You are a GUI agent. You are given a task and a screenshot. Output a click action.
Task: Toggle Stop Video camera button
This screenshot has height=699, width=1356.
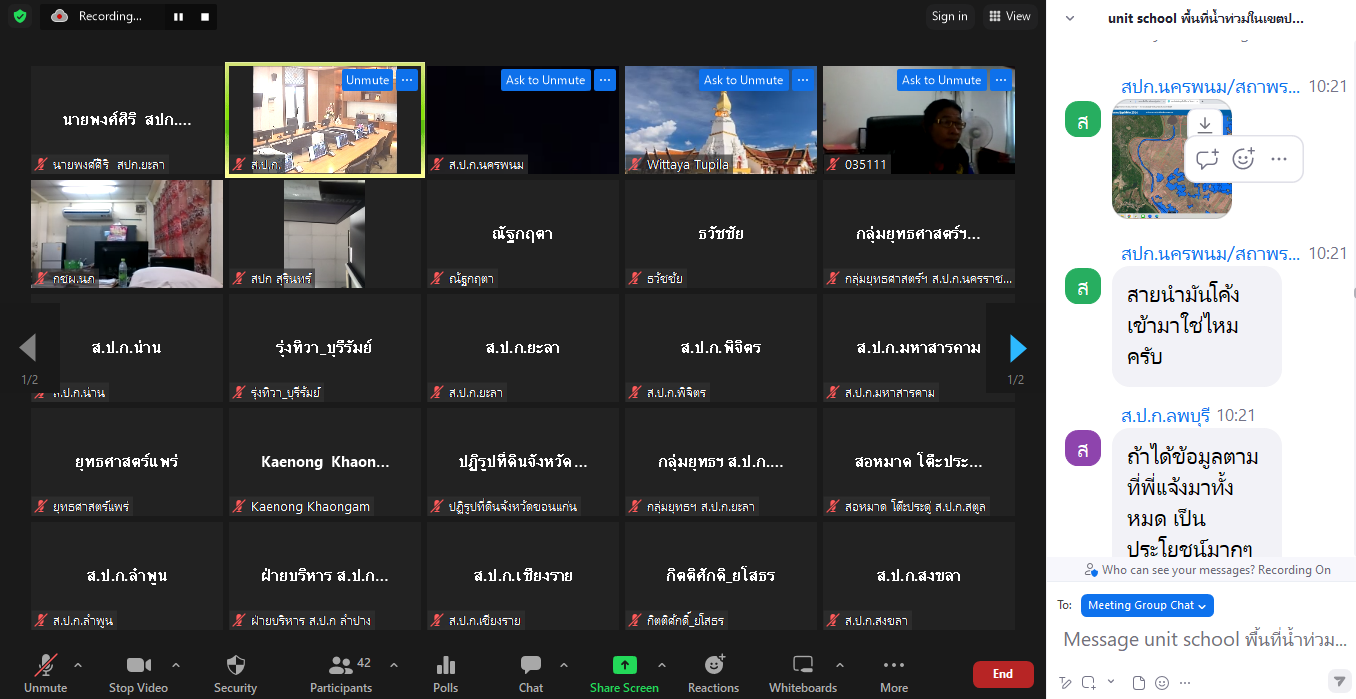[x=138, y=674]
